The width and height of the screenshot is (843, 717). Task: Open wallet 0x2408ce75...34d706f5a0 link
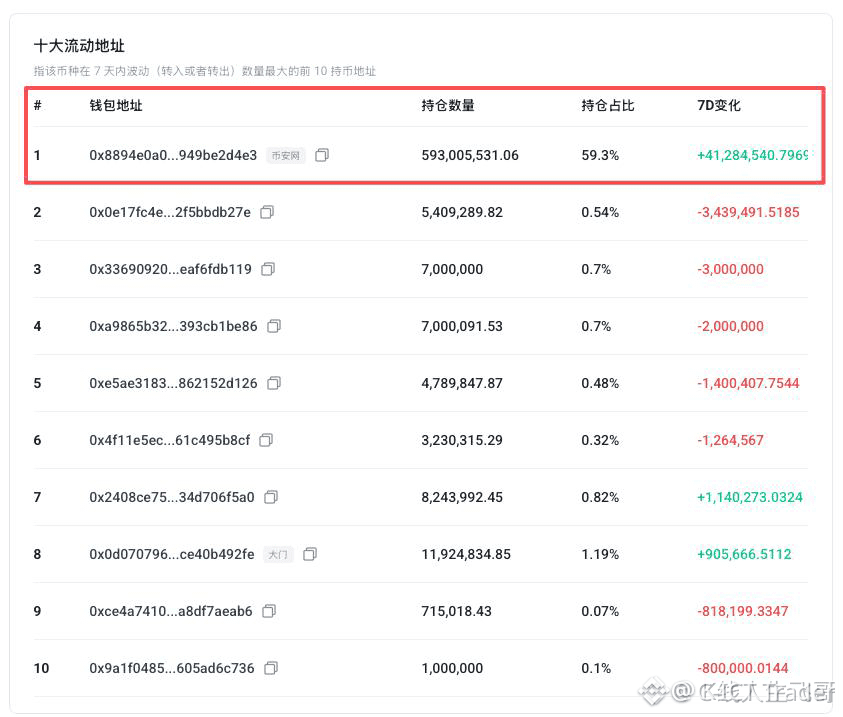172,497
